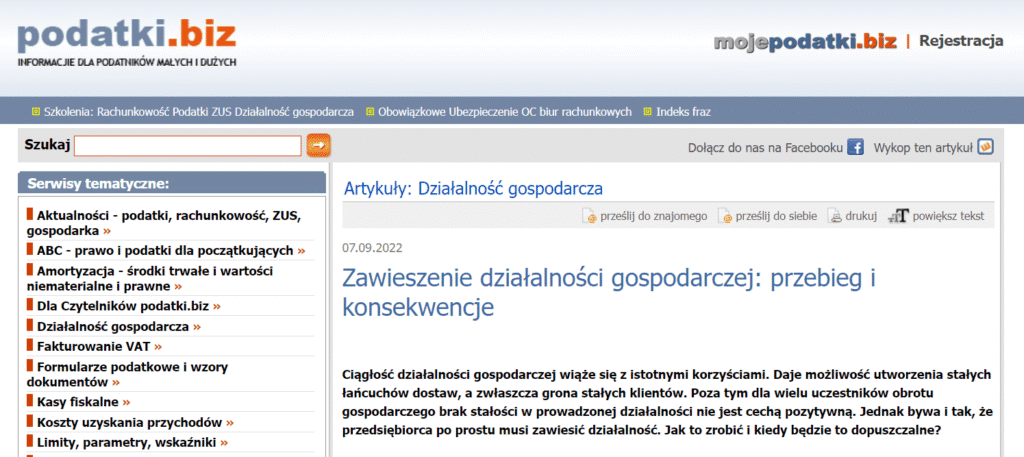Open the podatki.biz logo homepage

(x=127, y=38)
